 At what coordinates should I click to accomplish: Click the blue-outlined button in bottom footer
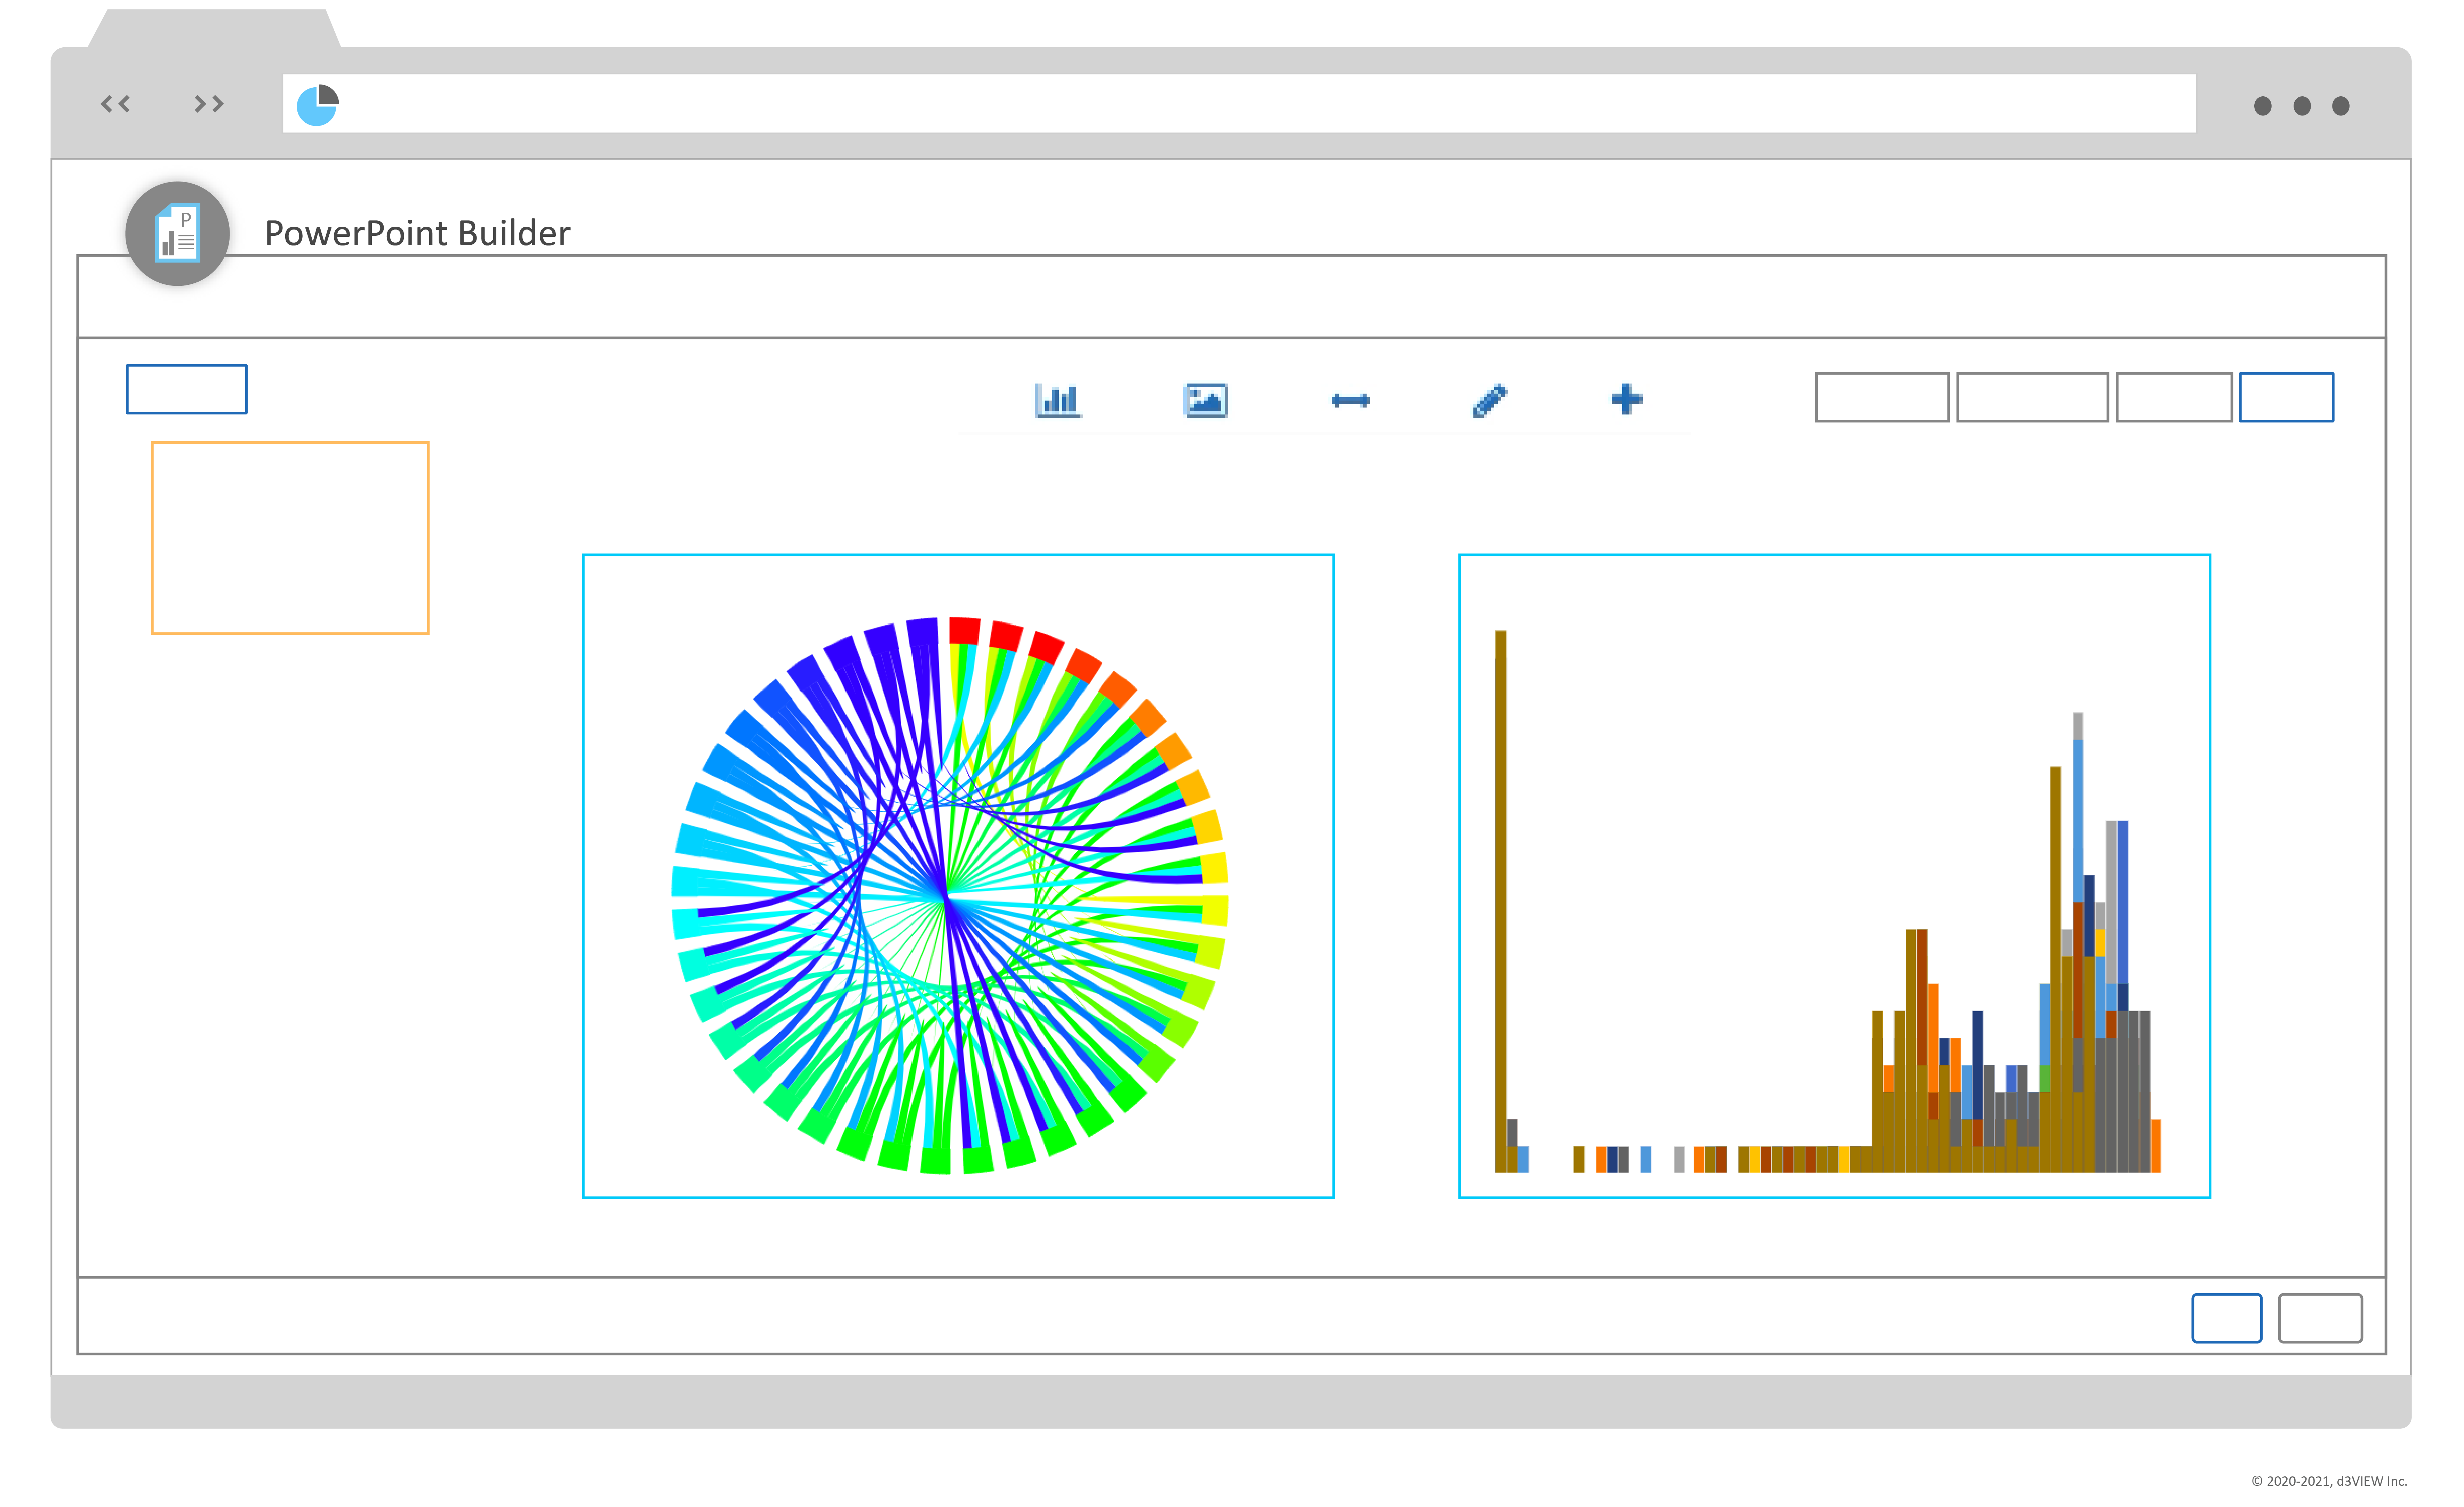[2227, 1318]
